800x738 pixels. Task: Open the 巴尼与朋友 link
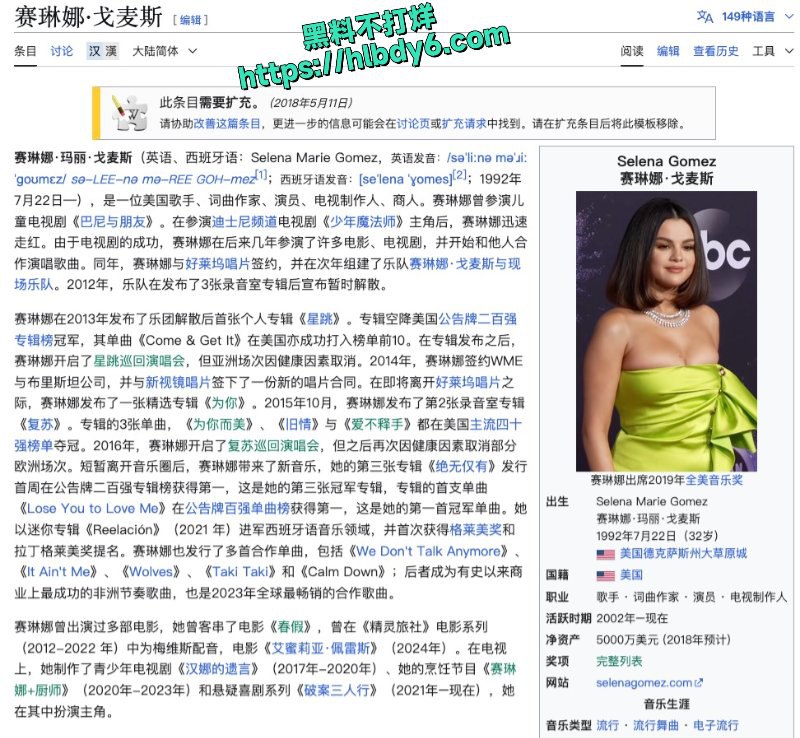tap(112, 222)
